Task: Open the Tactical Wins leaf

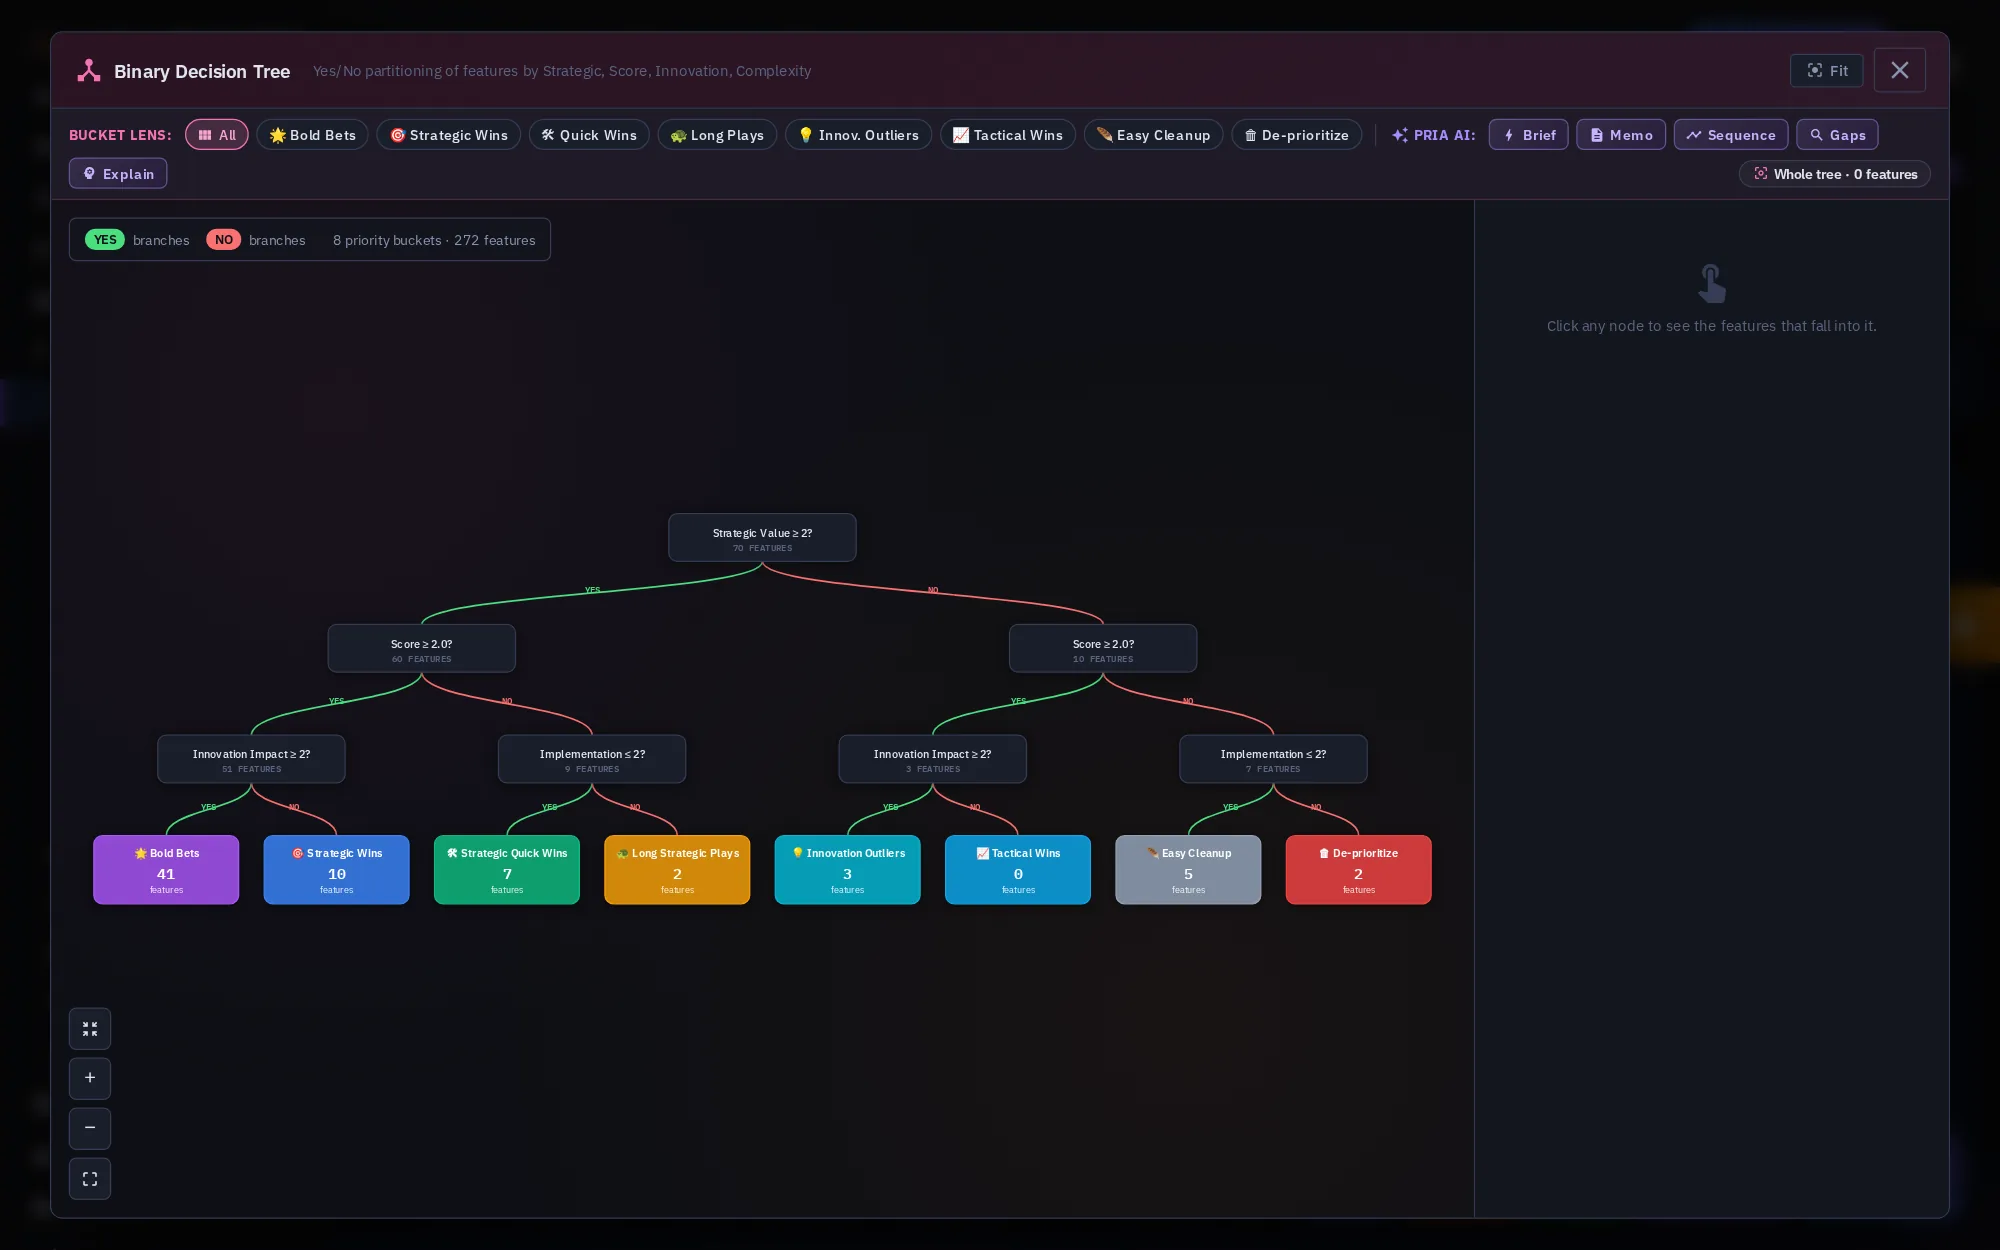Action: tap(1018, 870)
